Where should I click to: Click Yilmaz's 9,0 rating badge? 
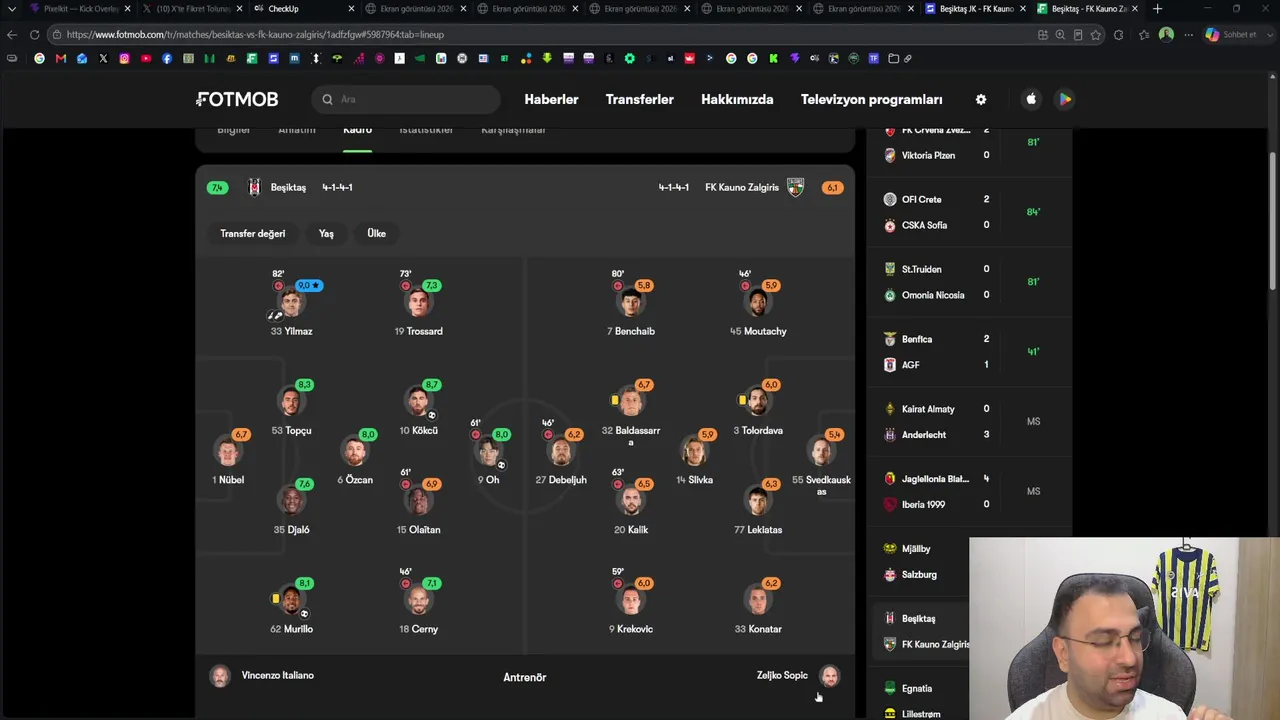tap(308, 285)
